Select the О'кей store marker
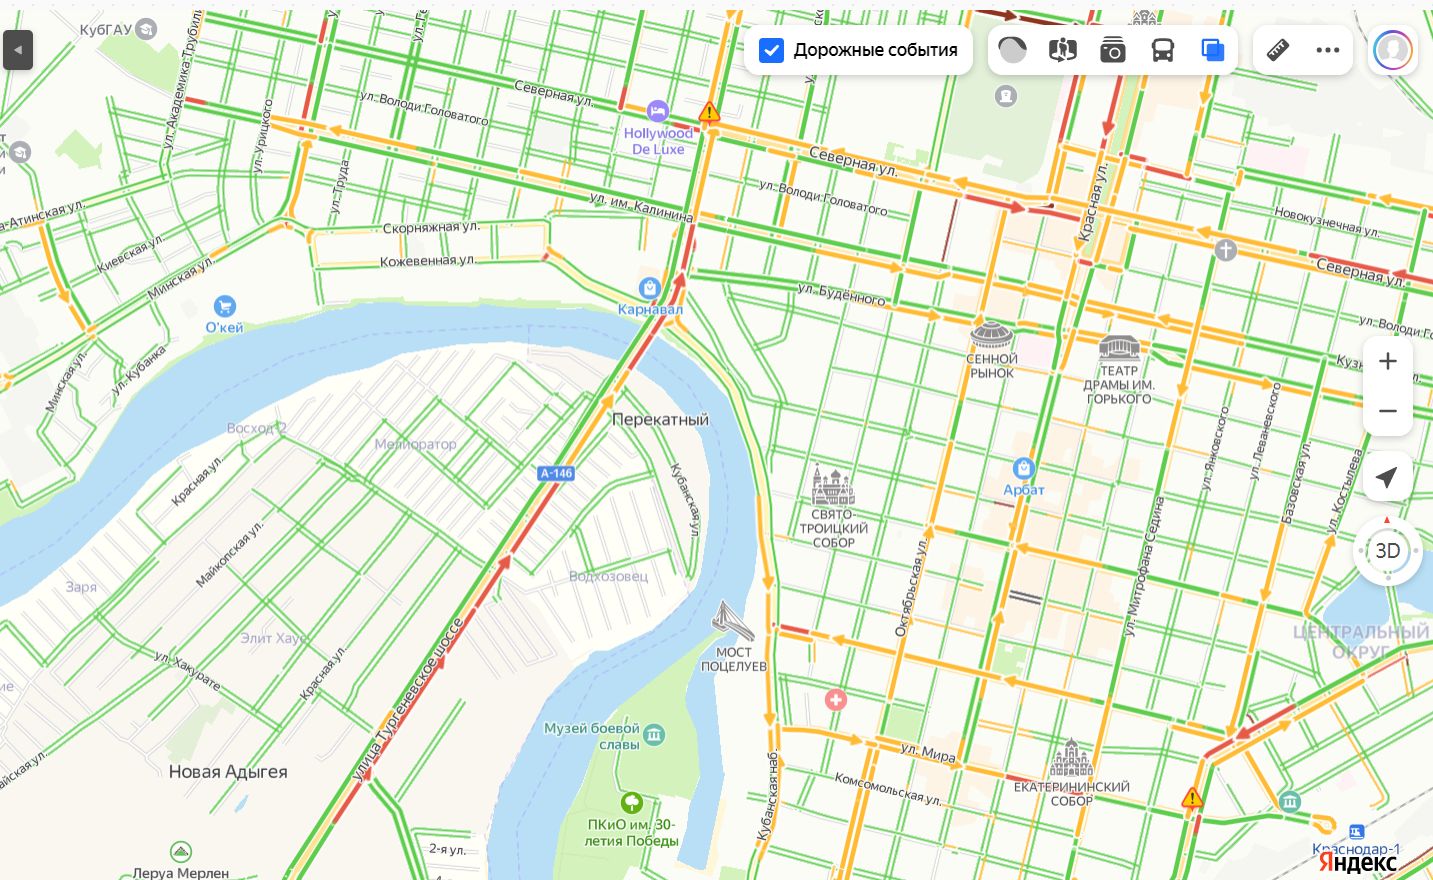1433x880 pixels. [225, 307]
